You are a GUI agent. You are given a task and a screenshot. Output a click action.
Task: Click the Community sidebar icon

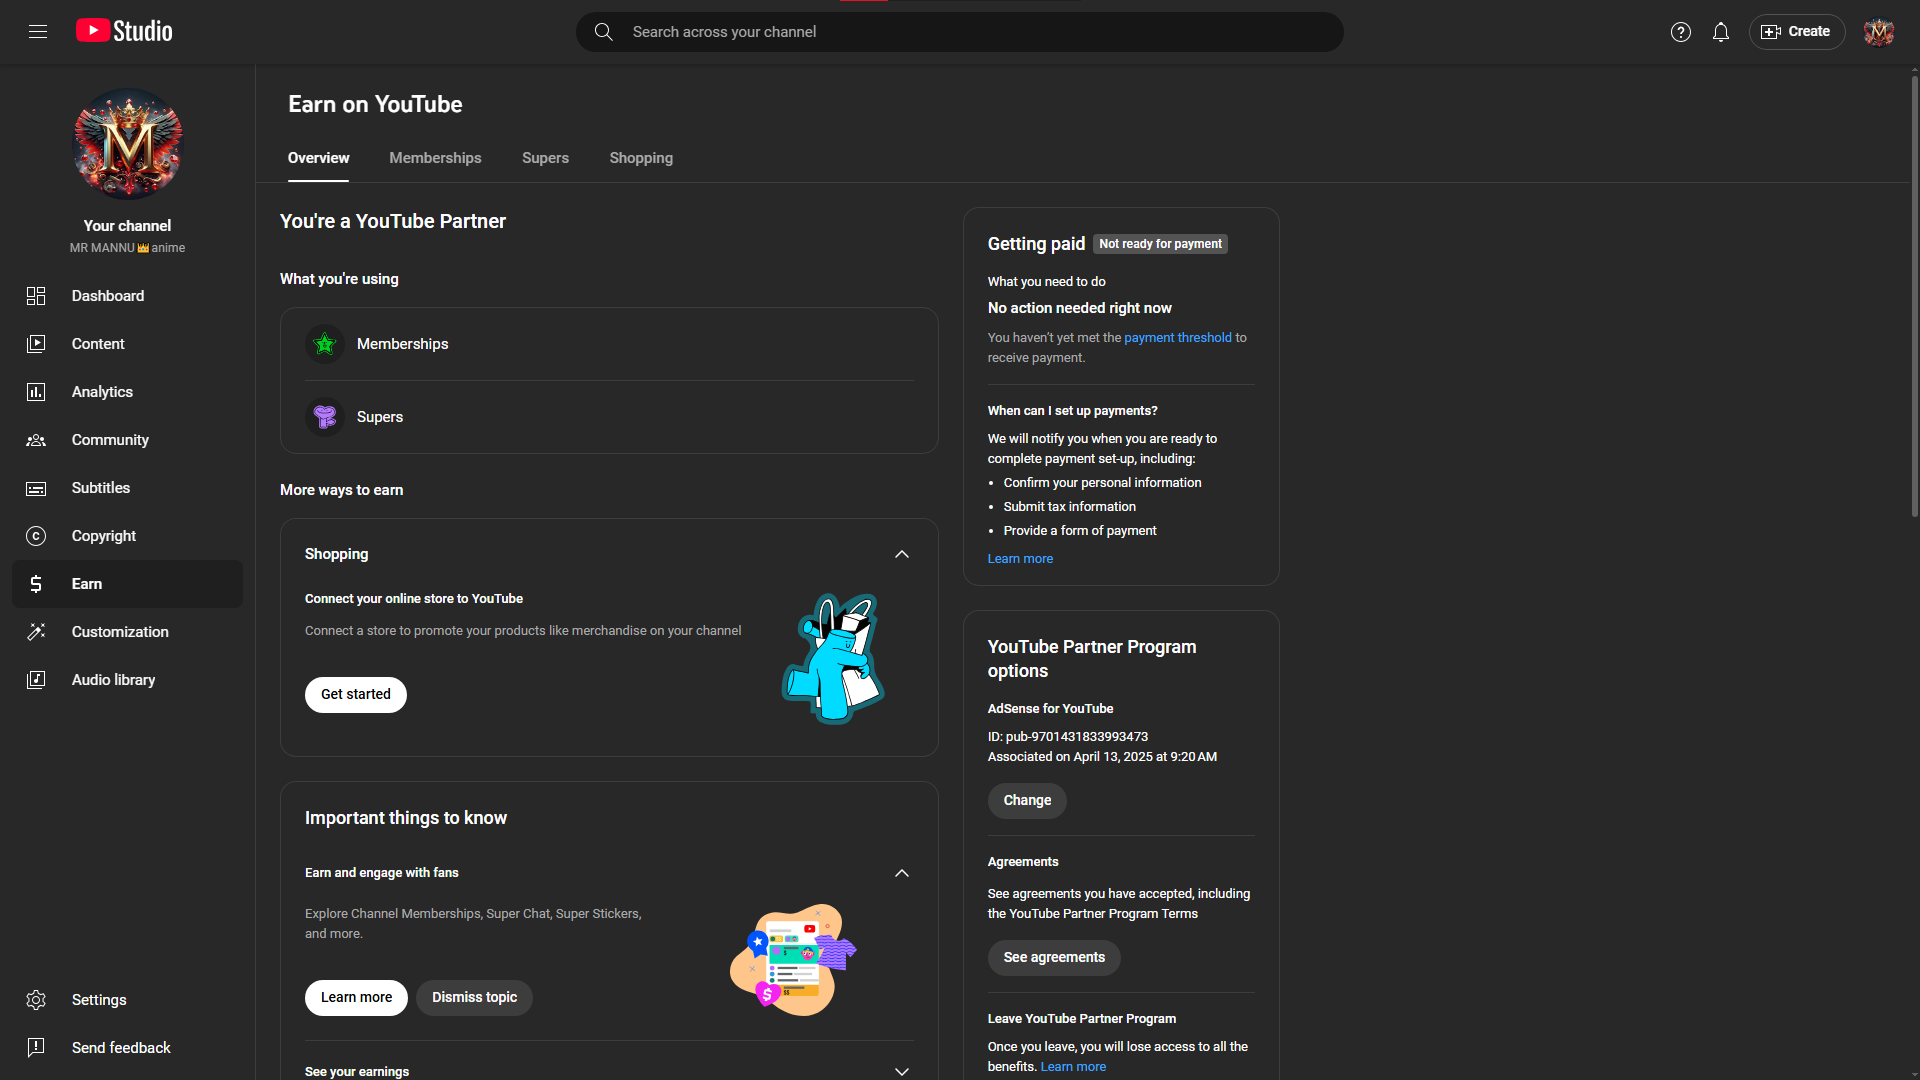pyautogui.click(x=36, y=440)
